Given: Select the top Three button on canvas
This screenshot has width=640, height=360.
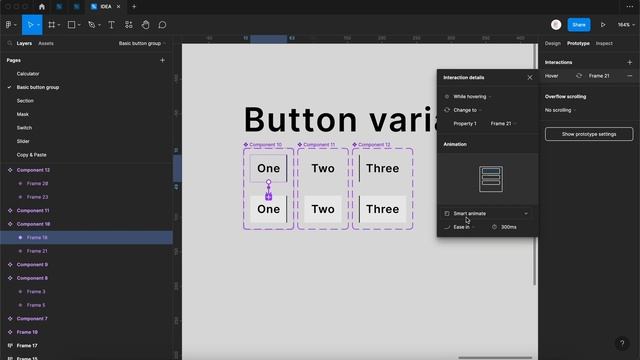Looking at the screenshot, I should (x=382, y=168).
